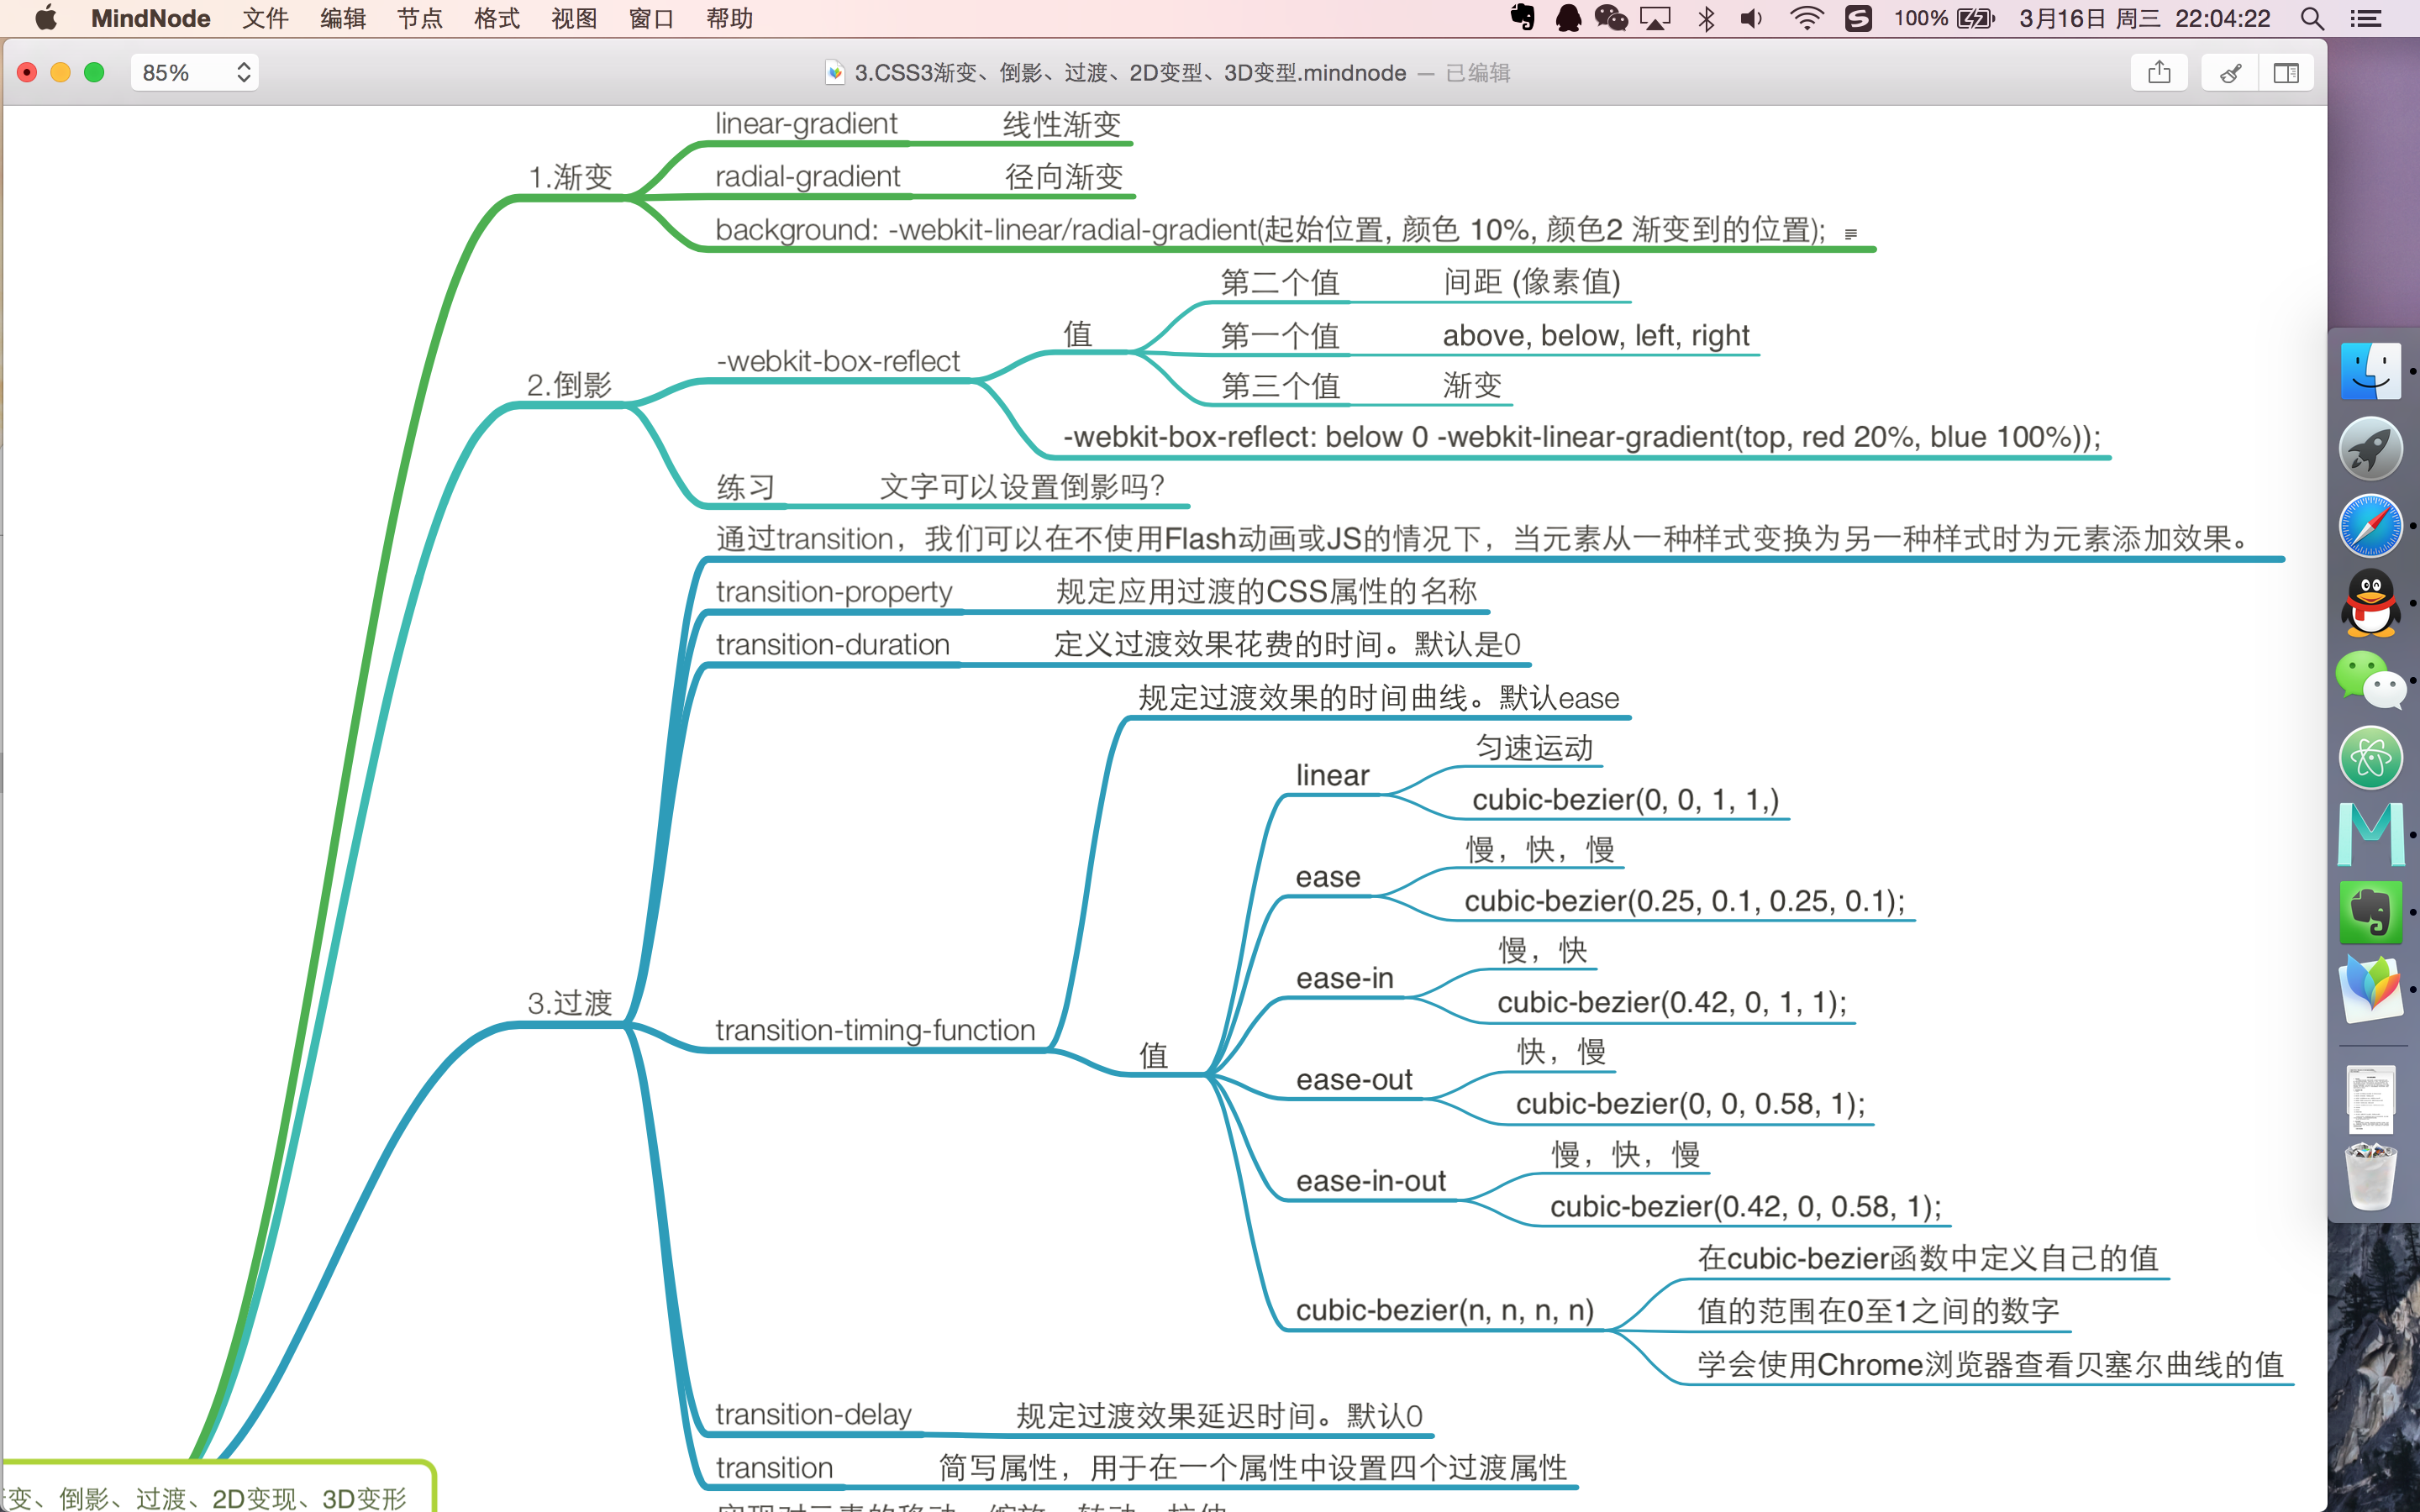Select the radial-gradient node
This screenshot has width=2420, height=1512.
tap(808, 176)
